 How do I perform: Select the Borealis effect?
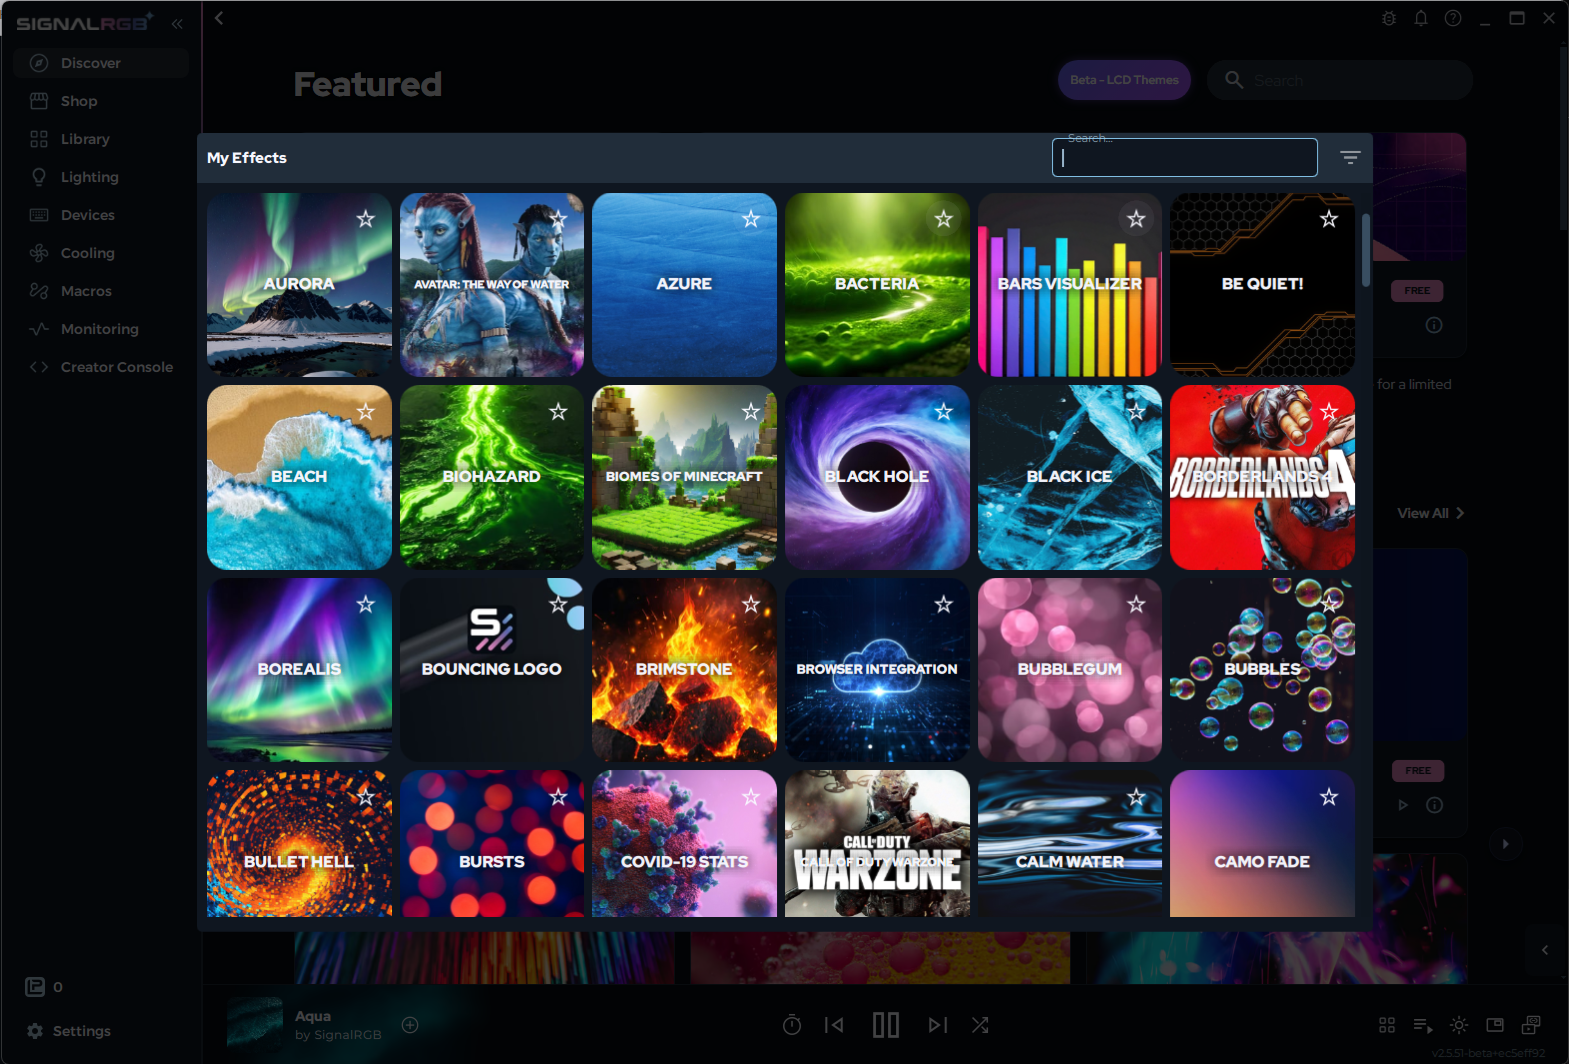299,670
